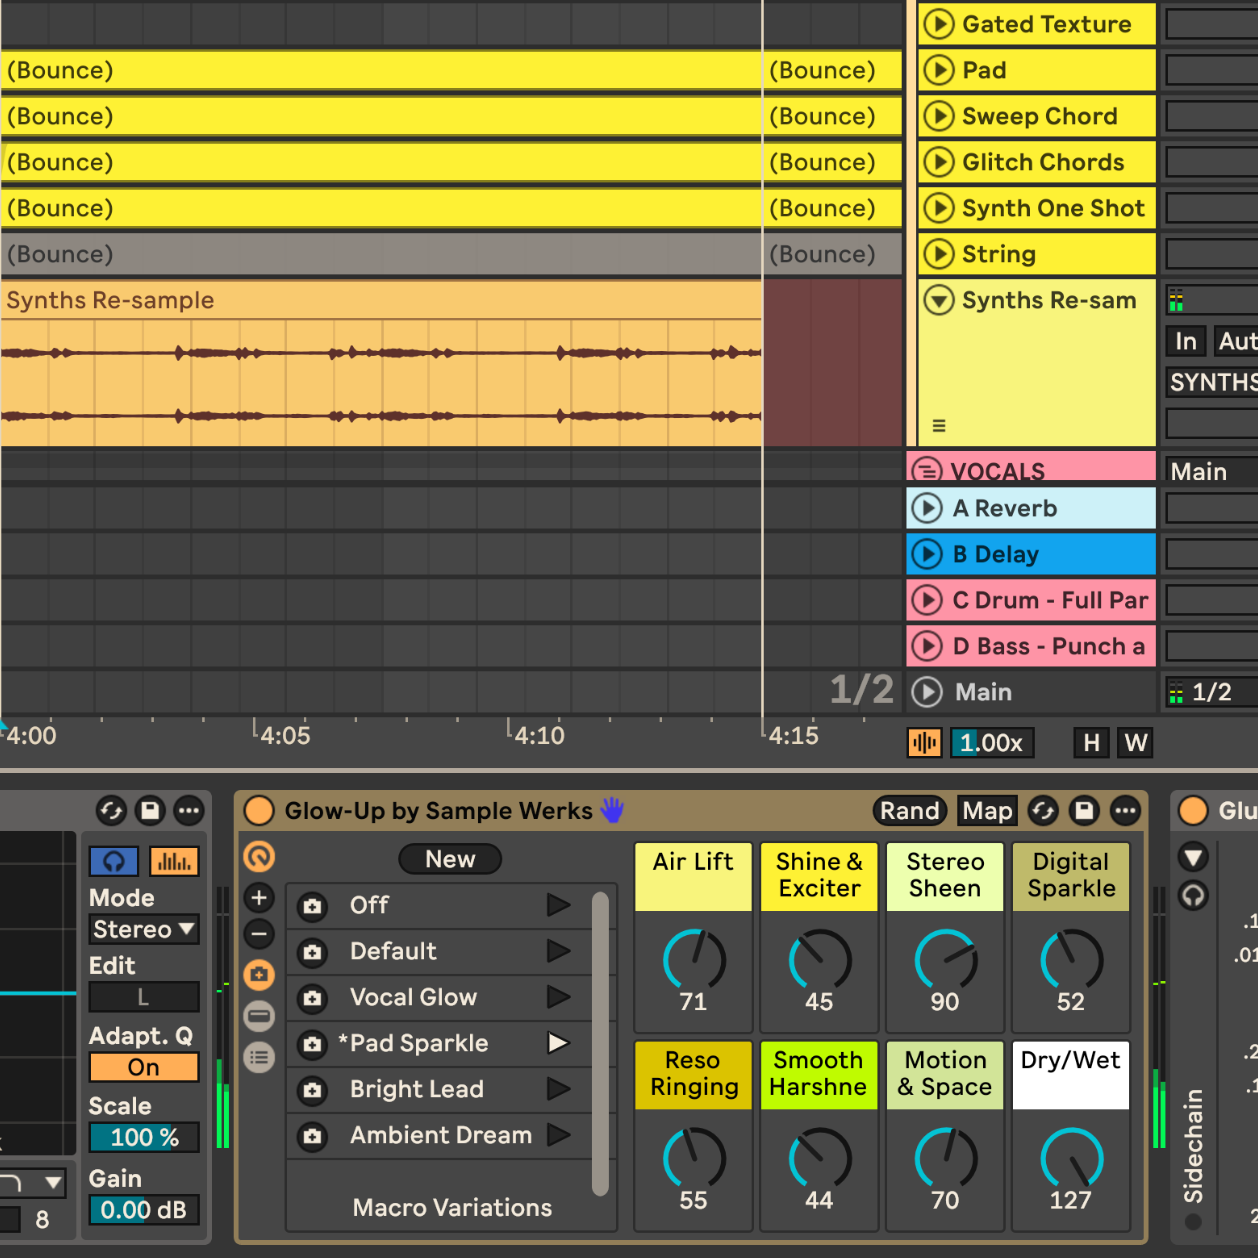Open the Stereo mode dropdown
Screen dimensions: 1258x1258
tap(143, 929)
